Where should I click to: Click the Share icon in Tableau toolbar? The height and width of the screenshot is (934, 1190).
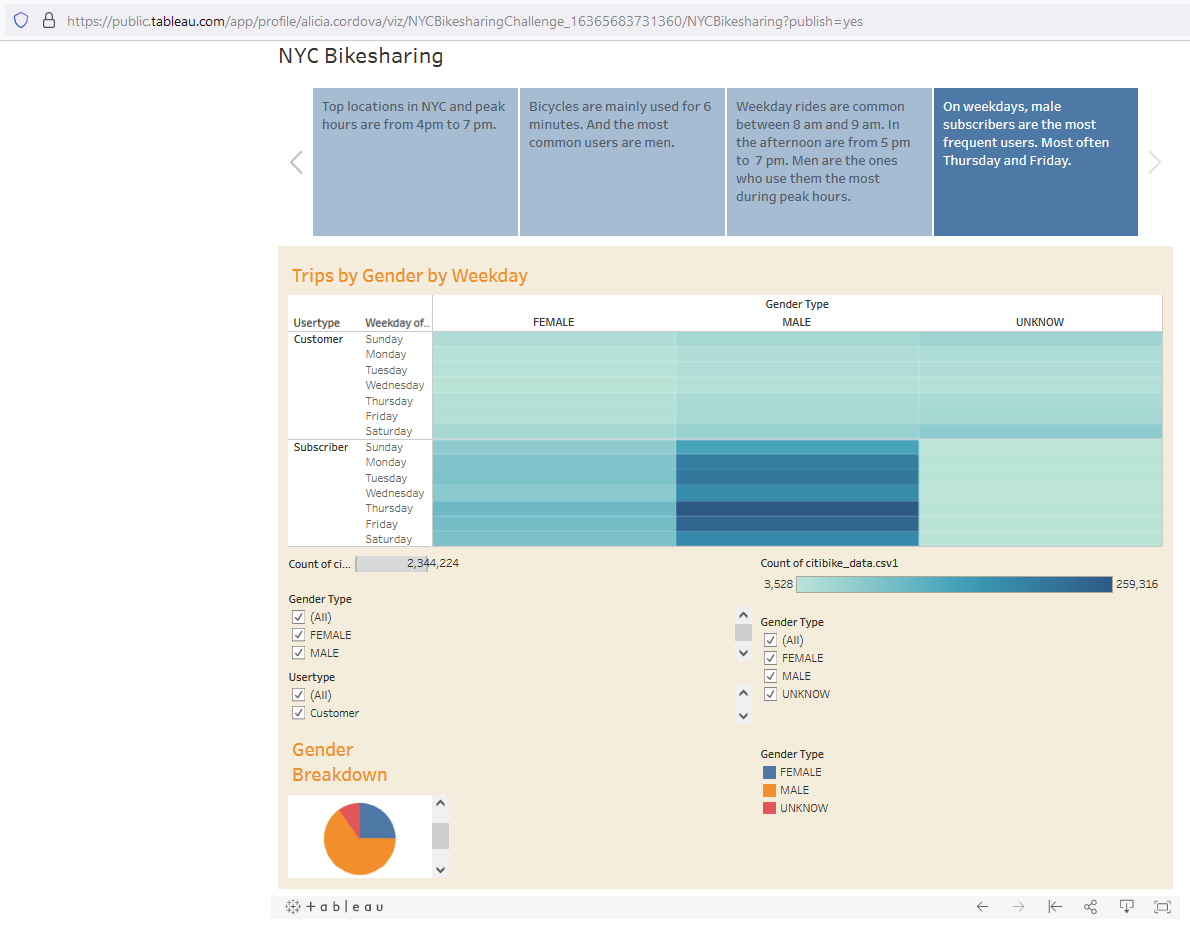coord(1091,907)
